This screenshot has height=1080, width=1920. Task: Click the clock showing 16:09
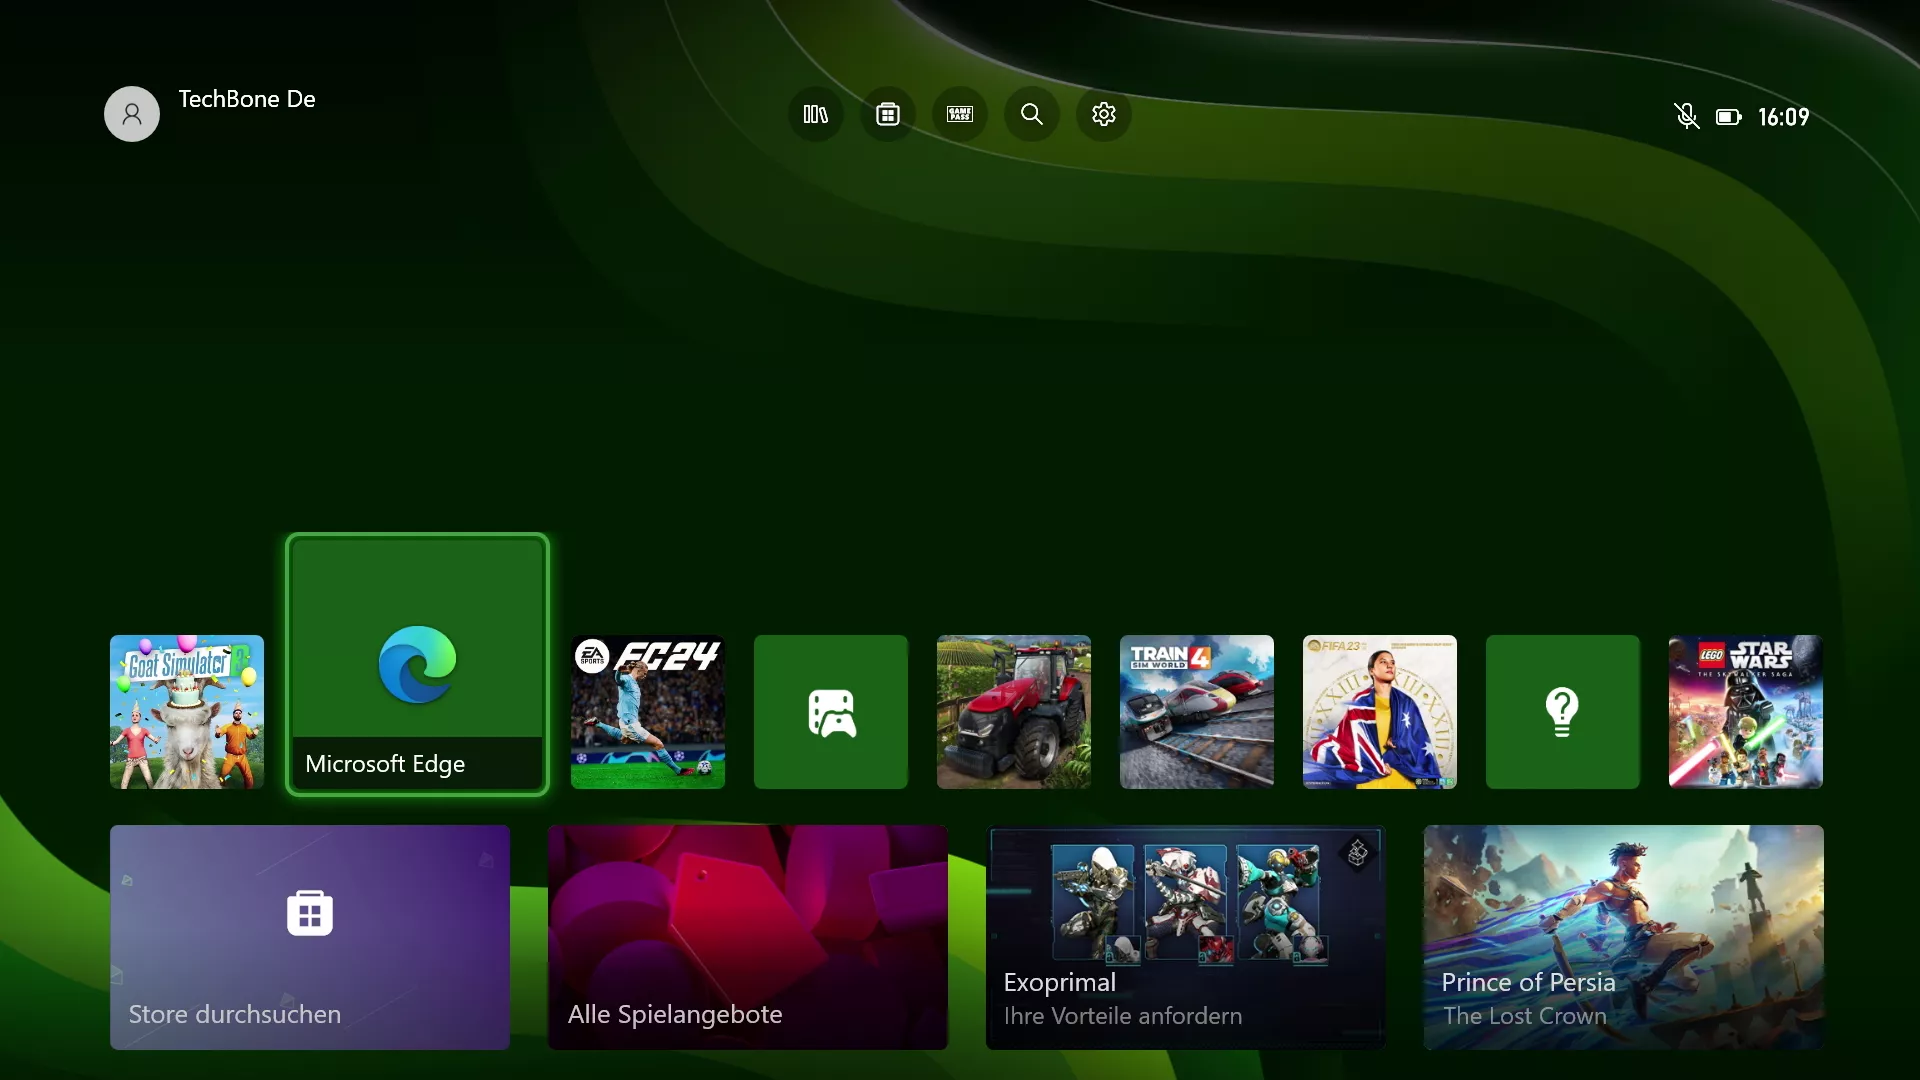point(1784,117)
